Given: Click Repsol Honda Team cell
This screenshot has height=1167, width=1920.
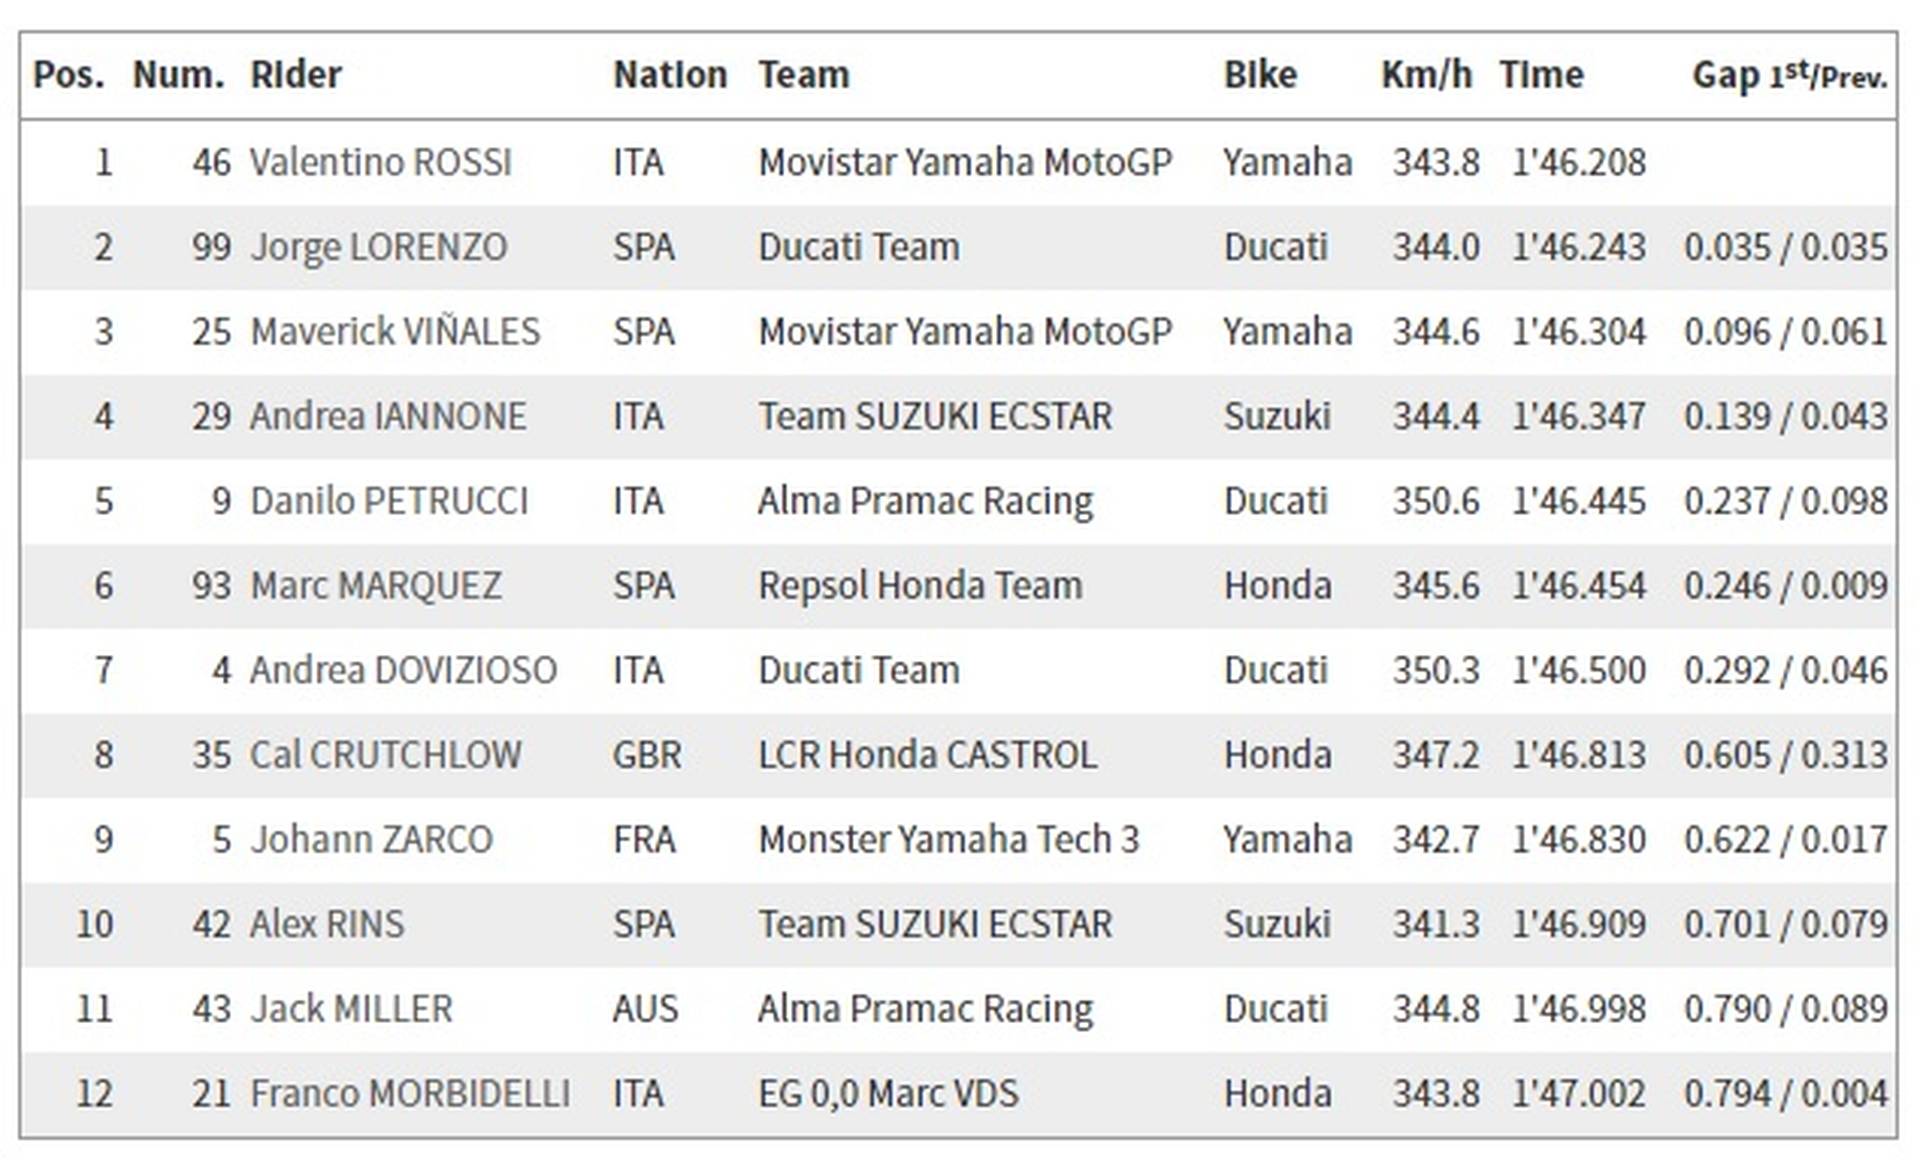Looking at the screenshot, I should tap(920, 586).
